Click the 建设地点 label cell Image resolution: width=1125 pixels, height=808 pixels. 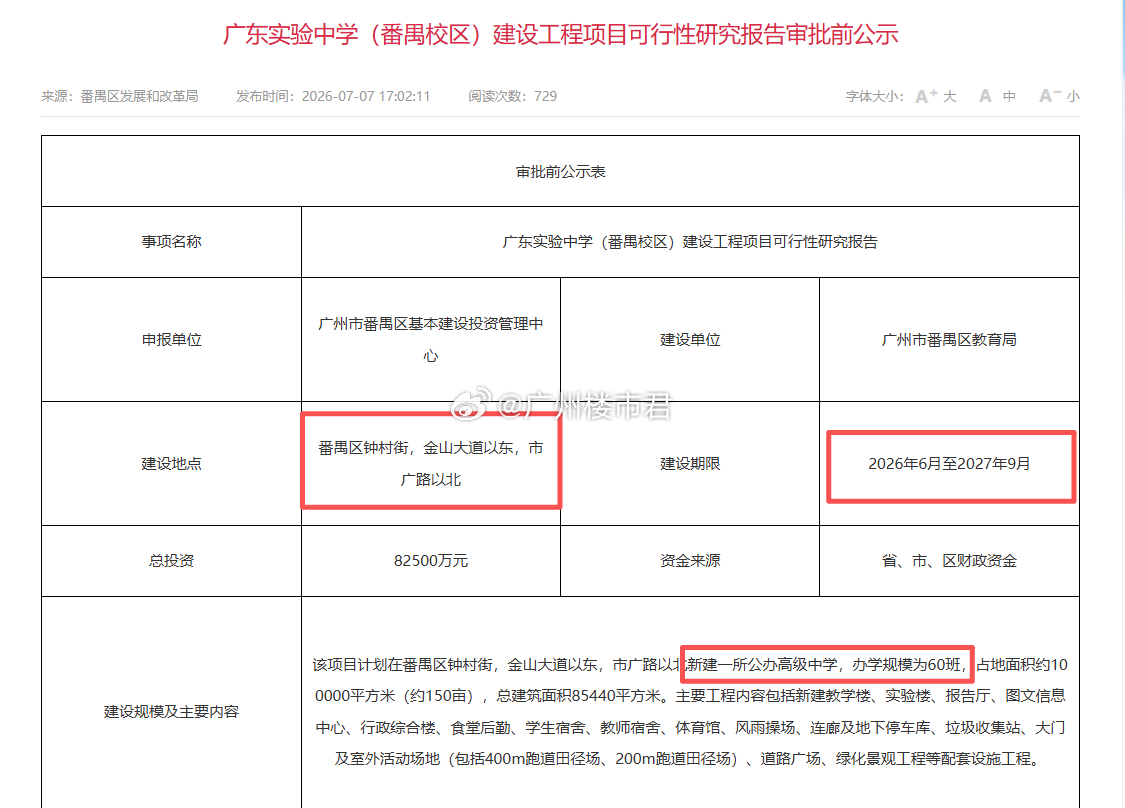click(x=171, y=464)
